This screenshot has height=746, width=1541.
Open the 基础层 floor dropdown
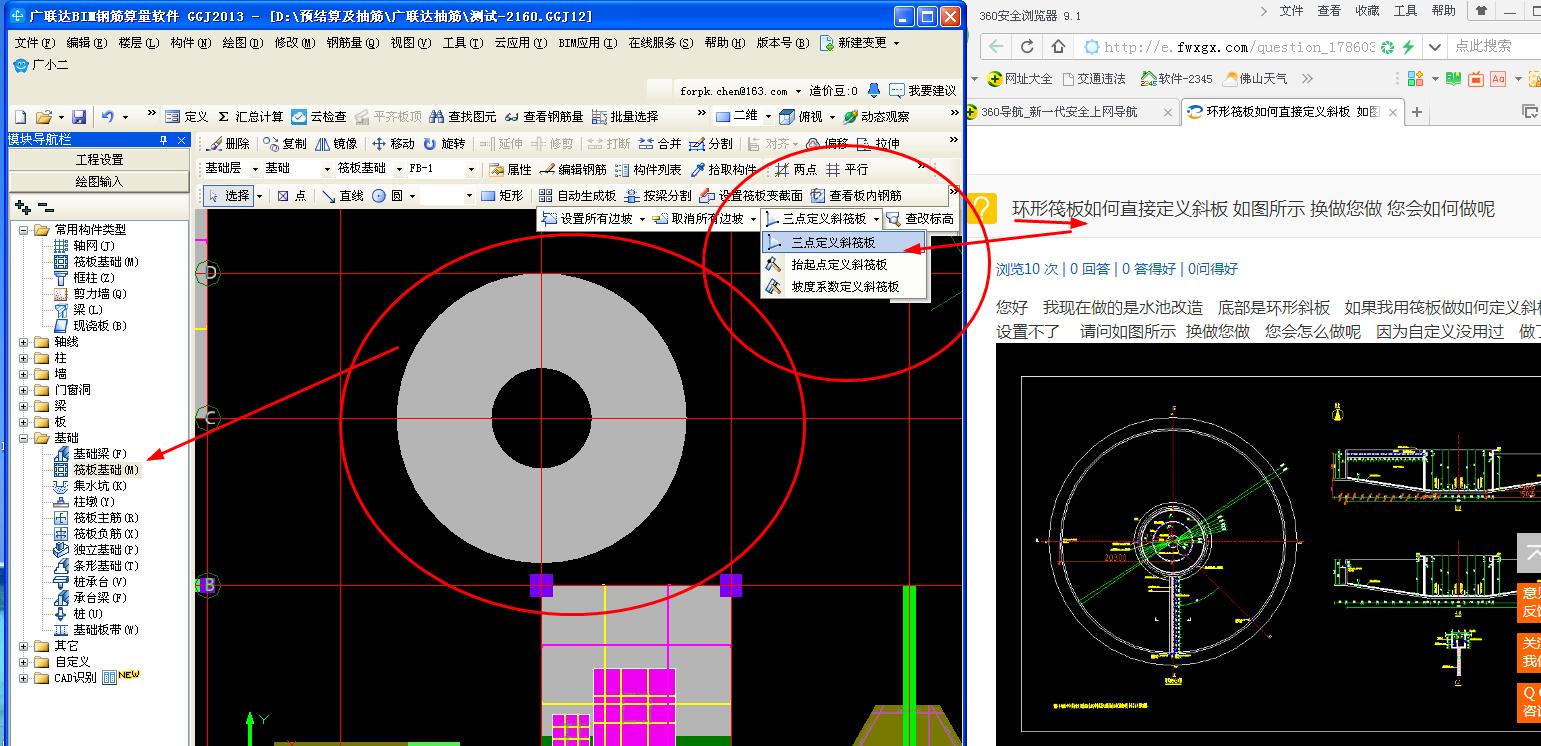255,170
